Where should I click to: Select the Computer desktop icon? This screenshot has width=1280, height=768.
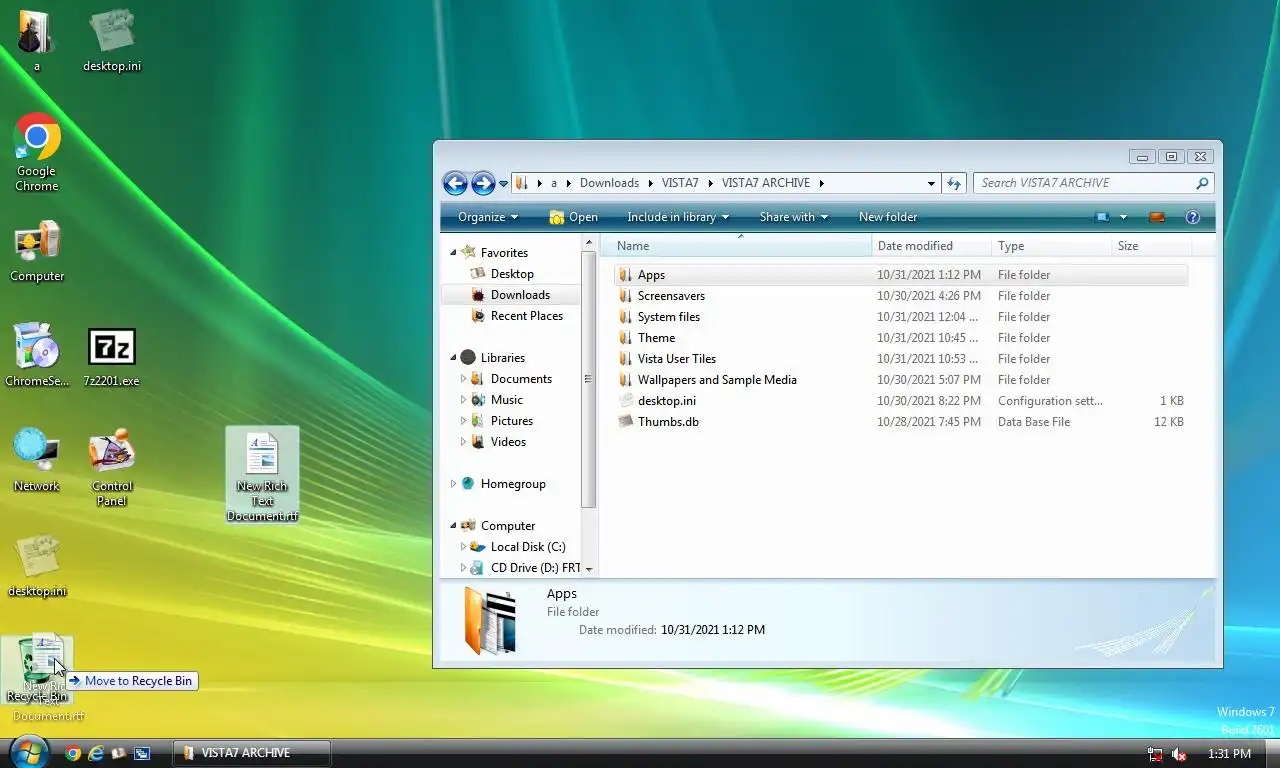37,252
